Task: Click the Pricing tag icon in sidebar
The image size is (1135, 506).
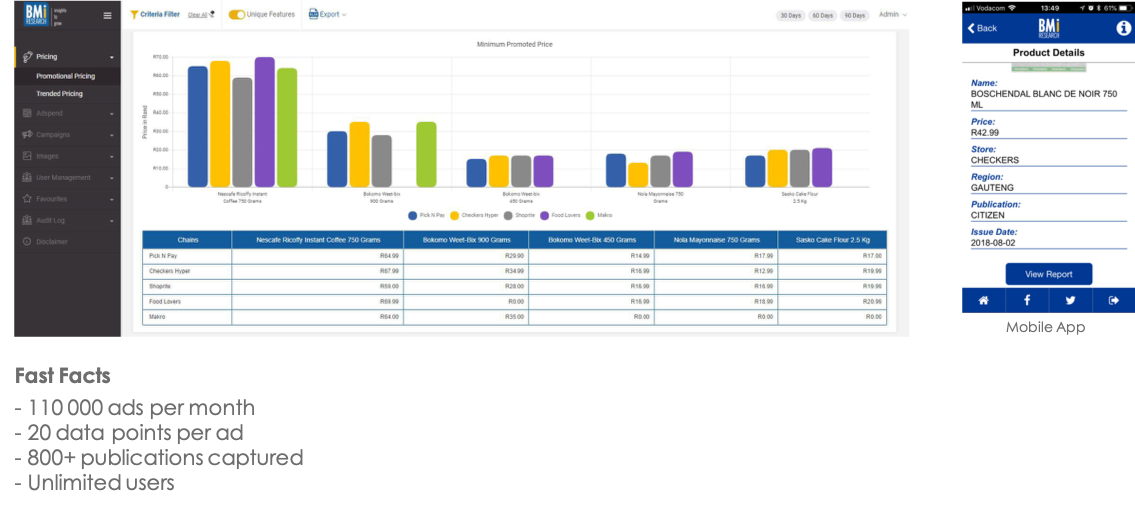Action: 27,56
